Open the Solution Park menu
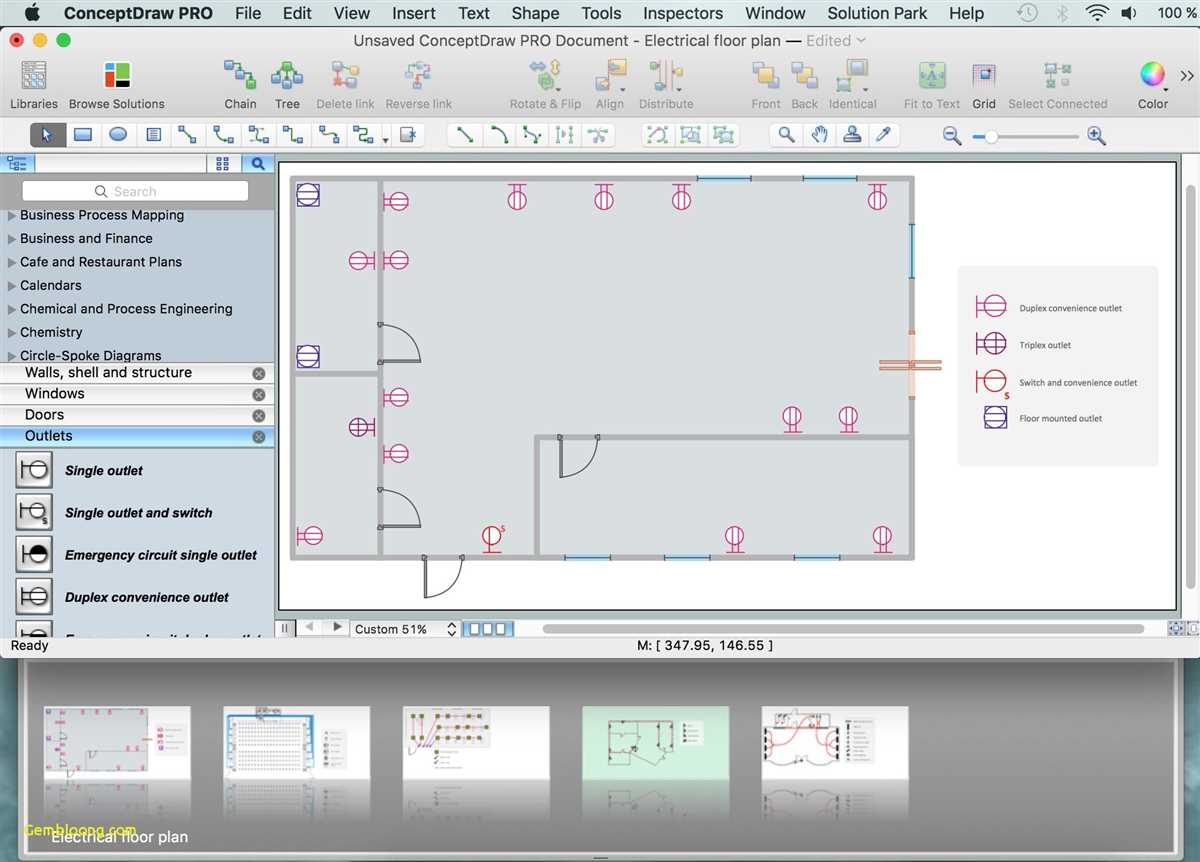 click(876, 13)
